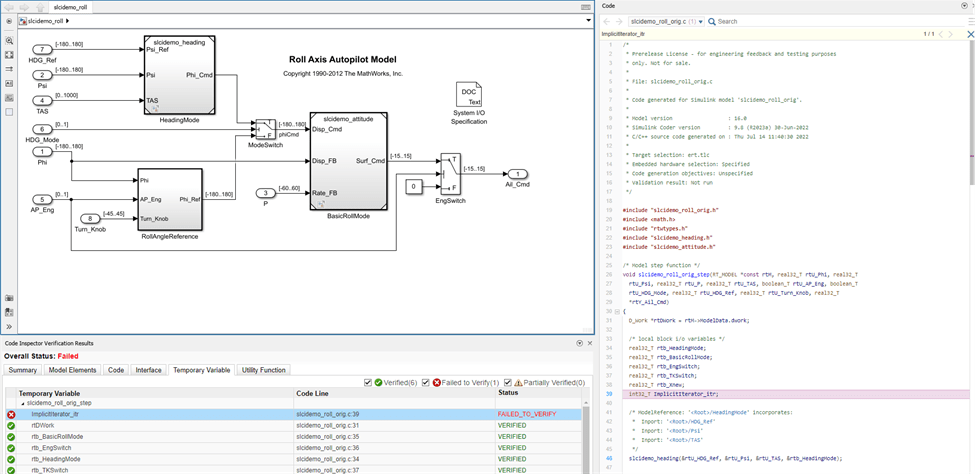The height and width of the screenshot is (474, 977).
Task: Click the red failed icon beside ImplicitIterator_itr
Action: 11,414
